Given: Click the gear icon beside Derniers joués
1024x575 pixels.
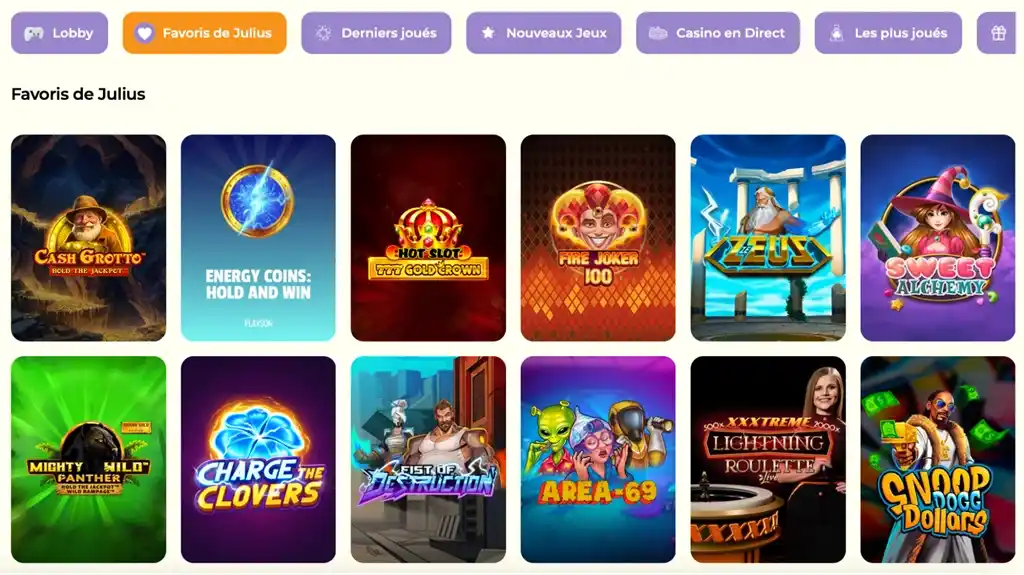Looking at the screenshot, I should [323, 33].
